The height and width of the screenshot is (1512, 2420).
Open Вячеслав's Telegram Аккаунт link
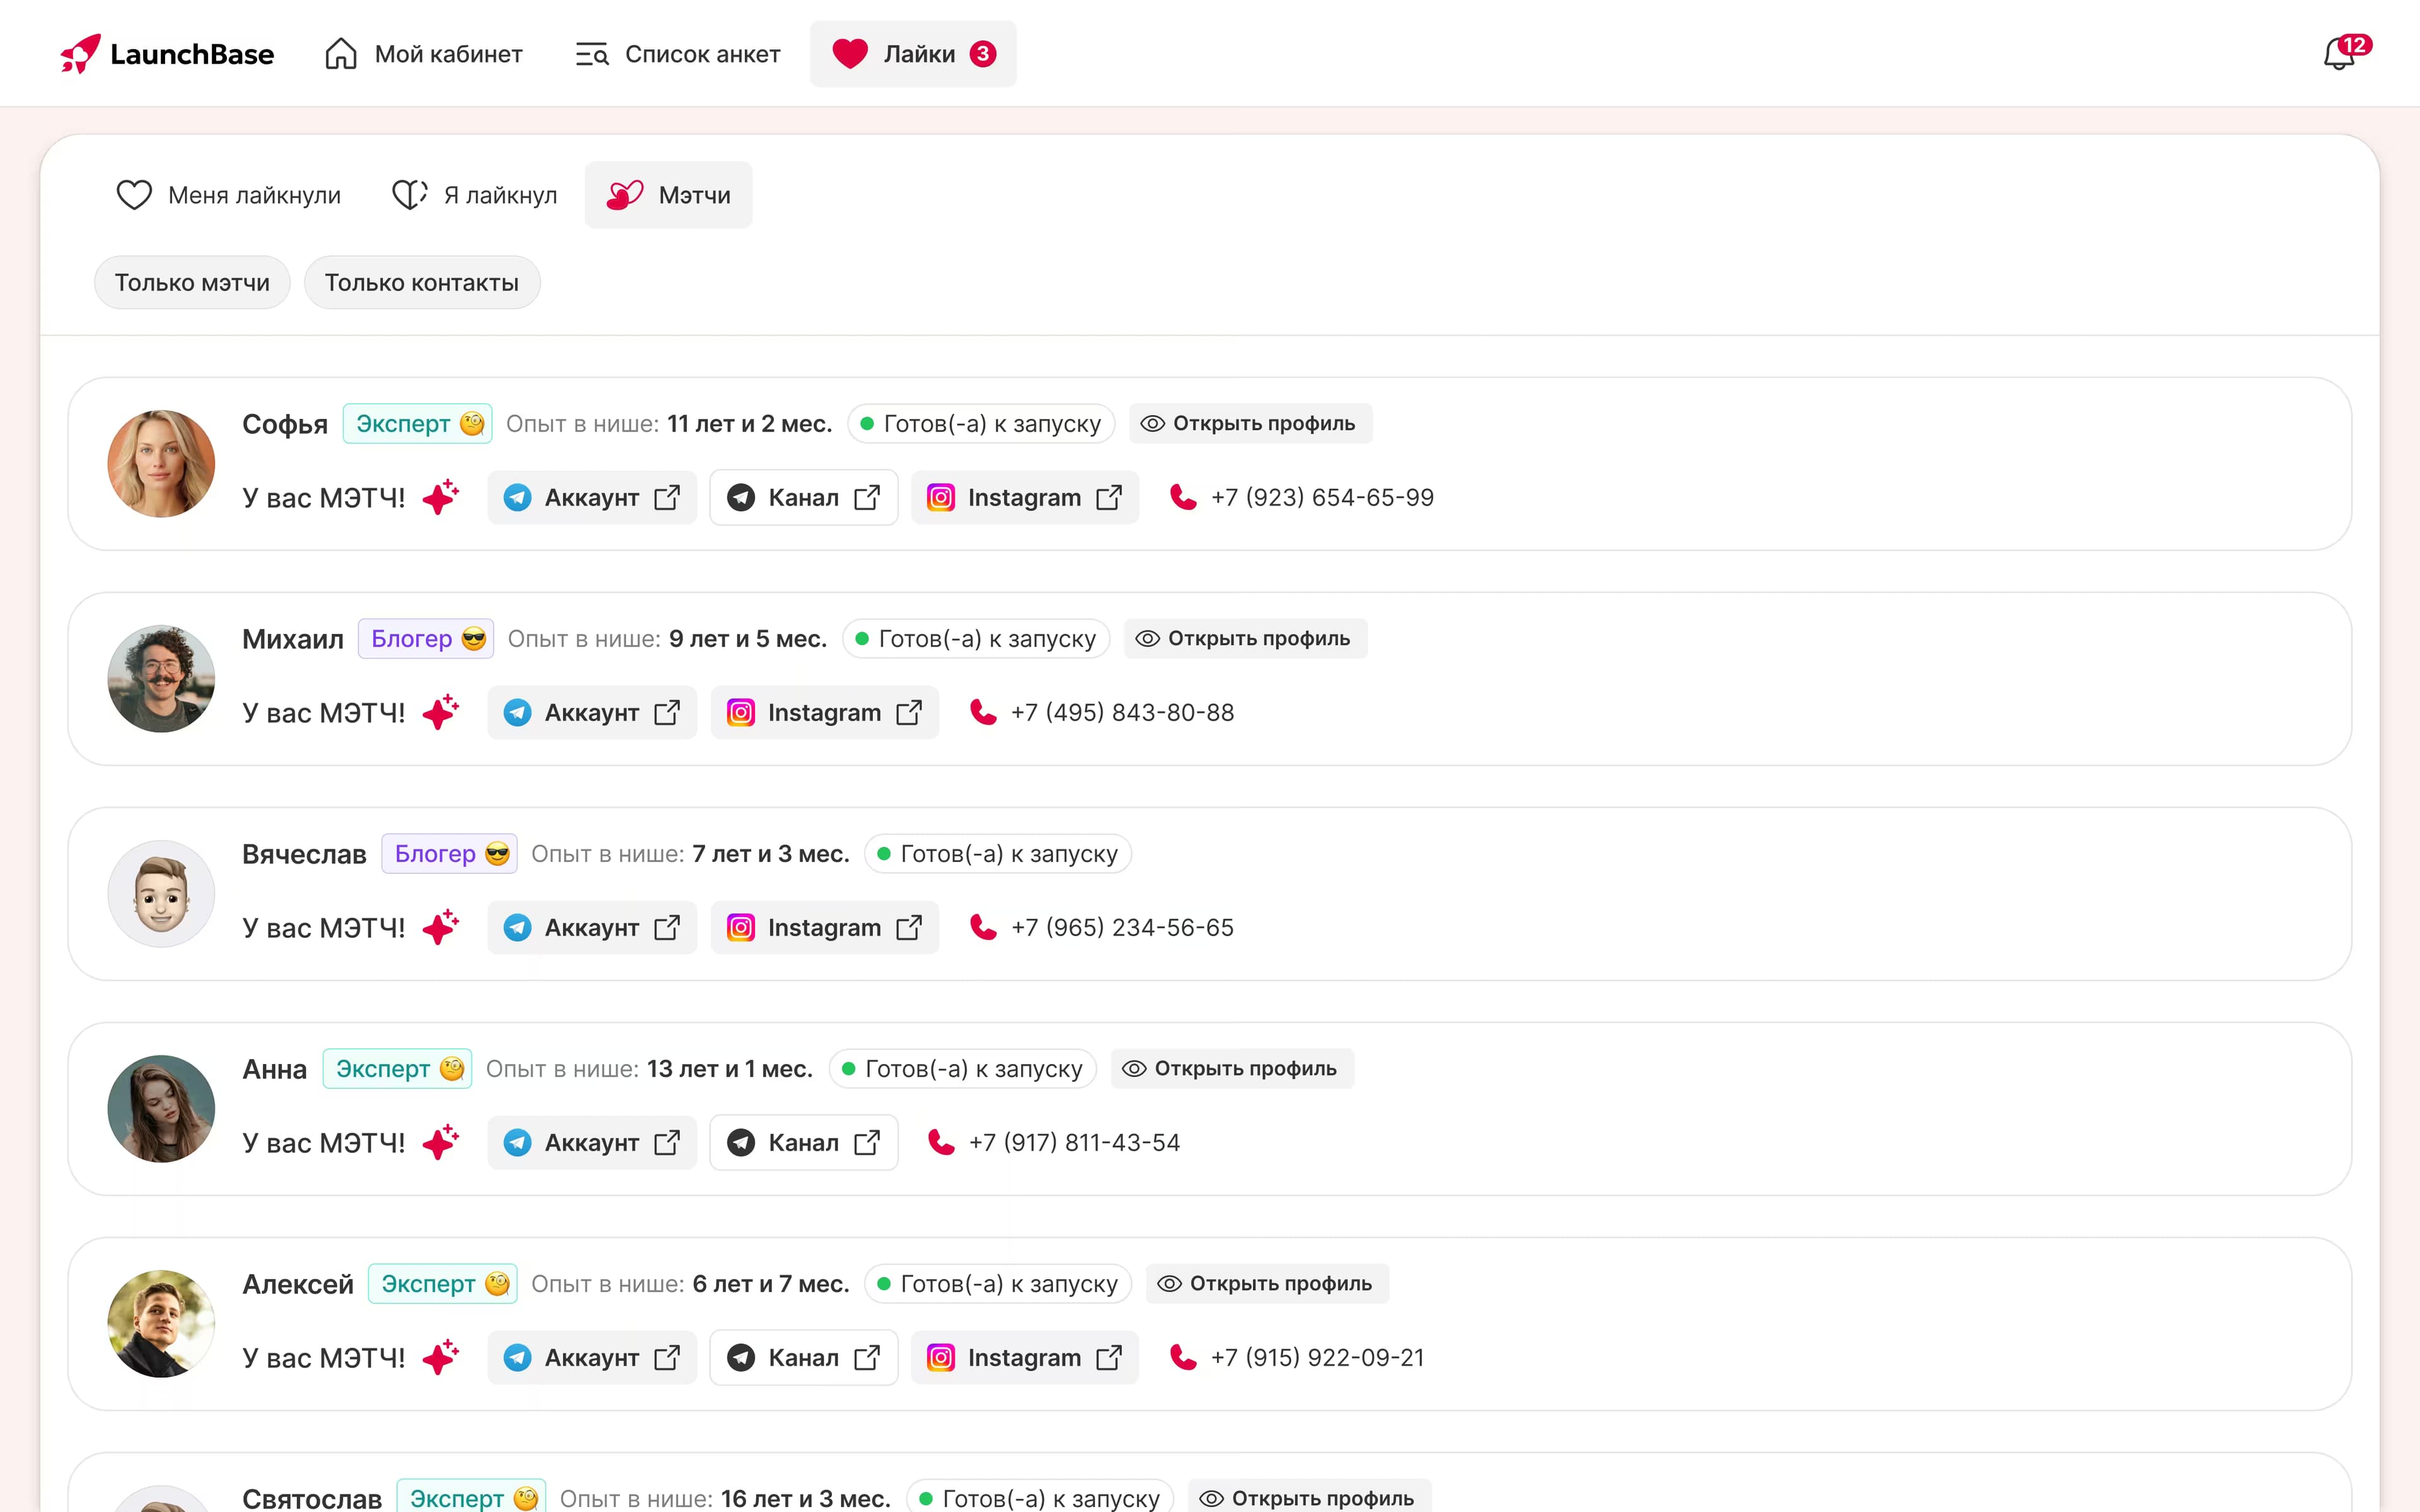[591, 927]
